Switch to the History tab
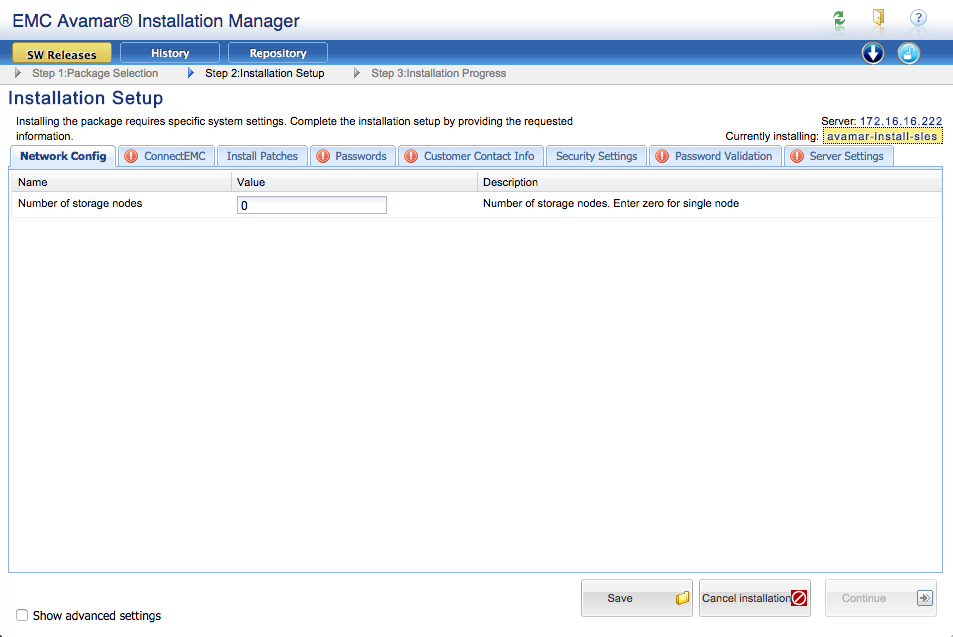The width and height of the screenshot is (953, 637). [x=170, y=53]
